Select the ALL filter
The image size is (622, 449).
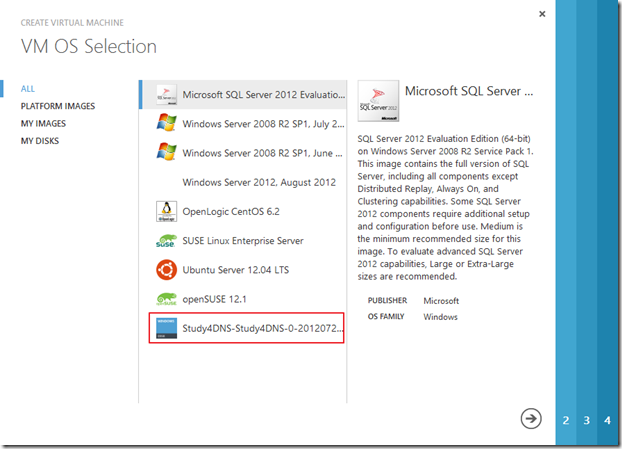(x=28, y=89)
